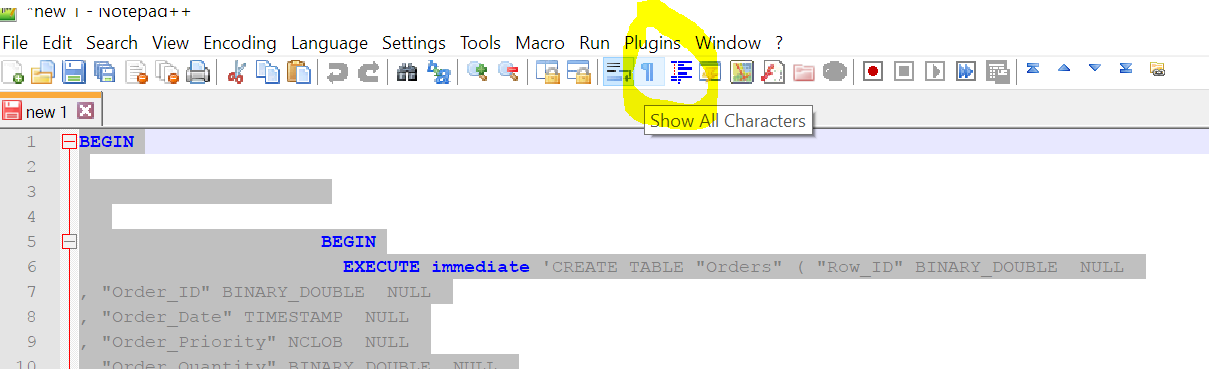Save the current file
Viewport: 1209px width, 369px height.
[74, 72]
